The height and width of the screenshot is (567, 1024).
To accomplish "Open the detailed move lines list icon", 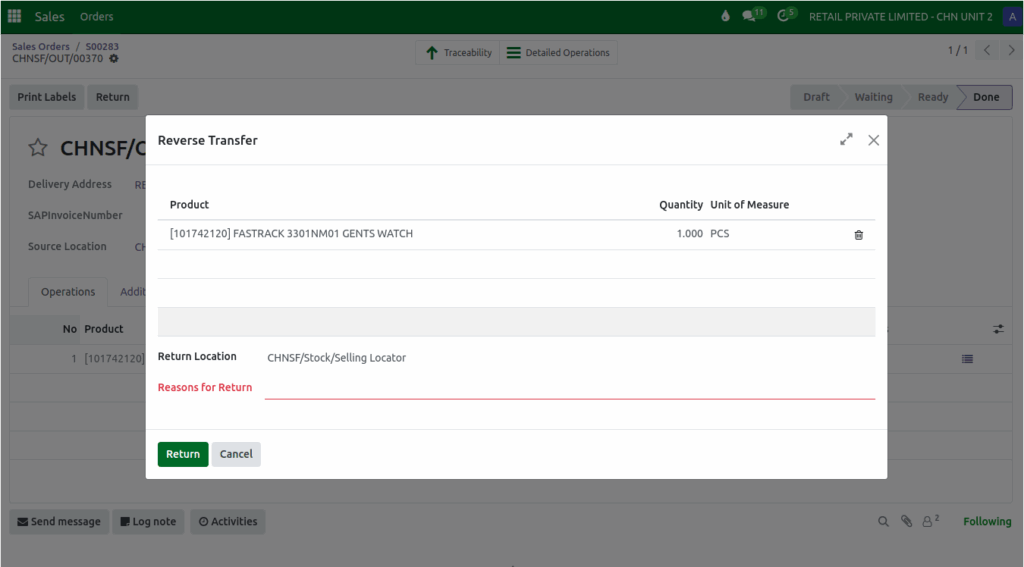I will (967, 359).
